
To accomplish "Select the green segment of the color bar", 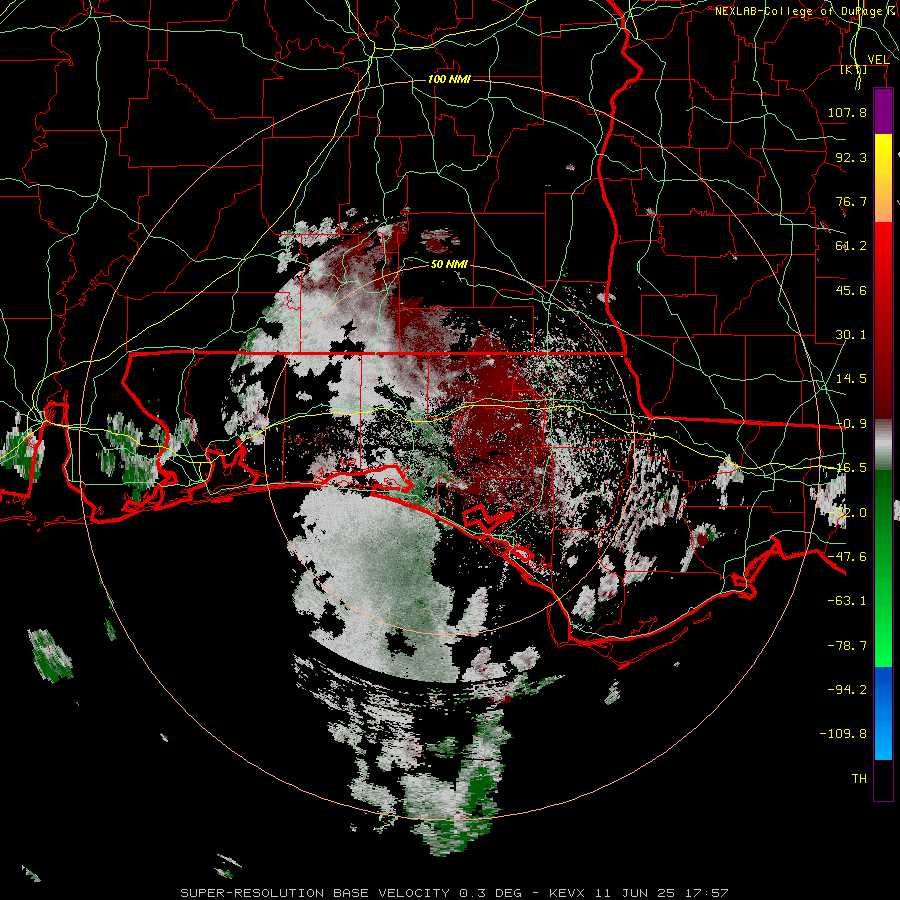I will tap(883, 568).
